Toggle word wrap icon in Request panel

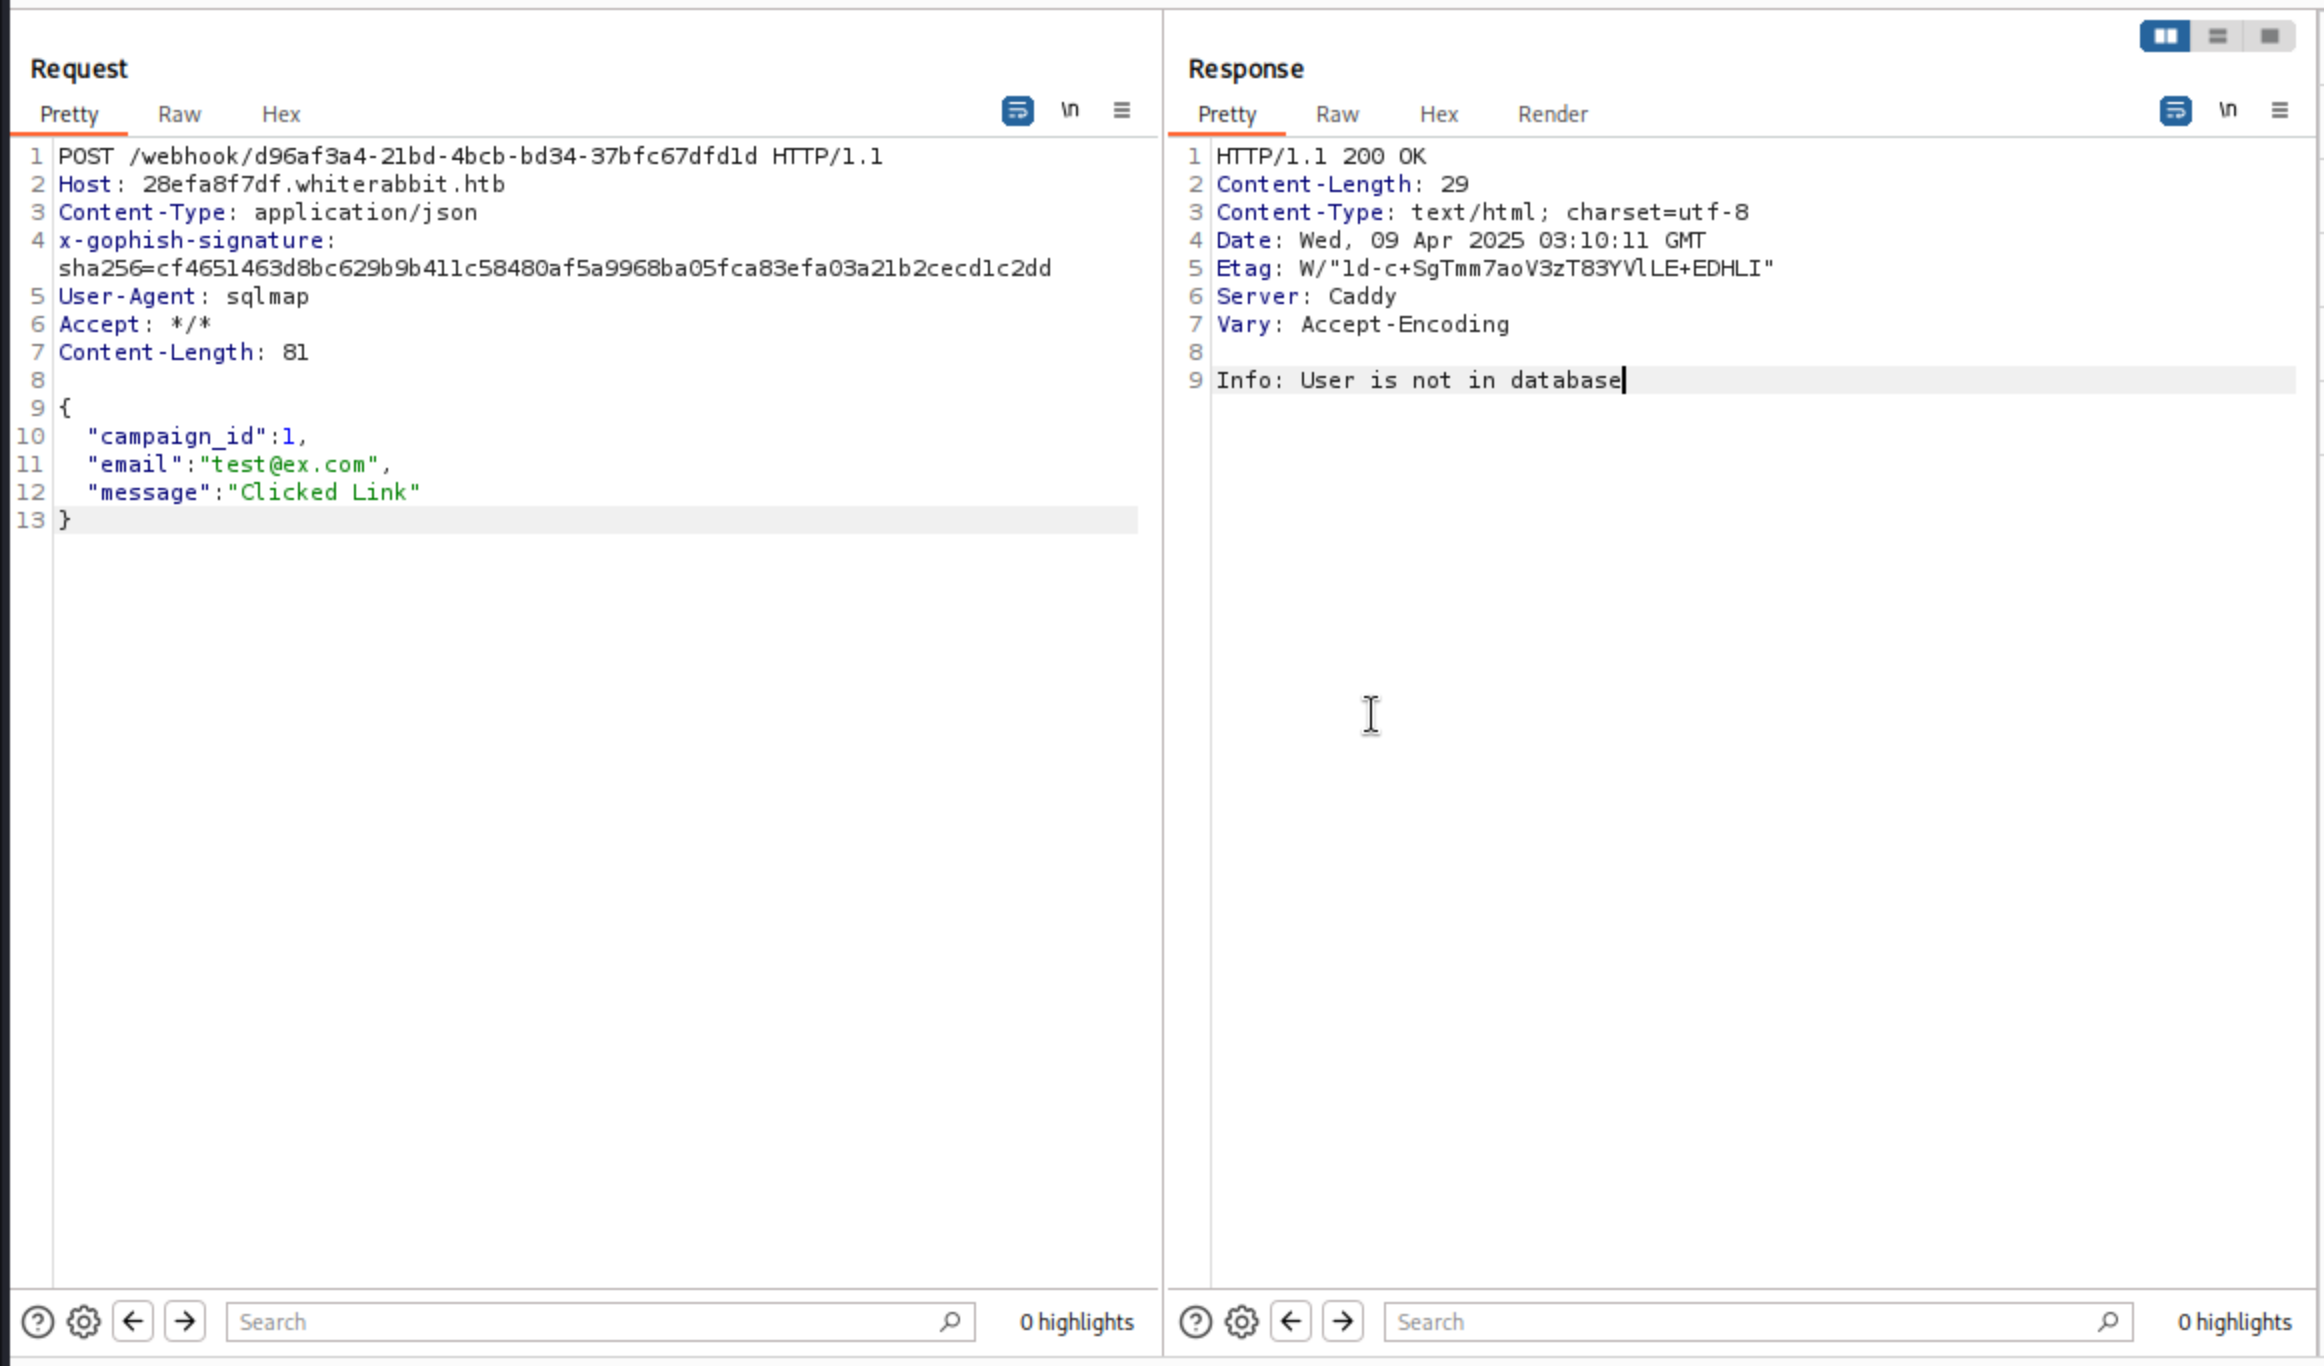click(1017, 111)
